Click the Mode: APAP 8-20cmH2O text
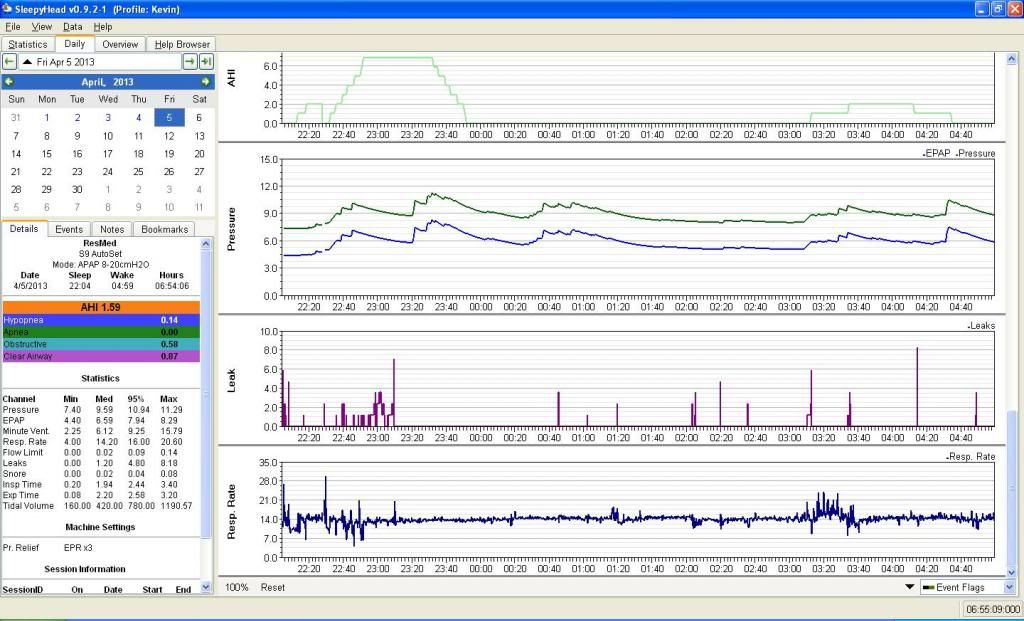 point(101,264)
